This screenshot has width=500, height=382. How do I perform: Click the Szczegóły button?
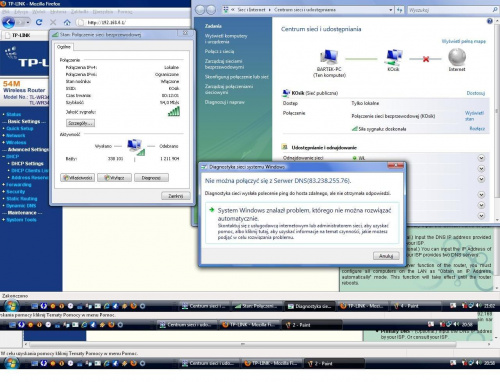coord(80,123)
